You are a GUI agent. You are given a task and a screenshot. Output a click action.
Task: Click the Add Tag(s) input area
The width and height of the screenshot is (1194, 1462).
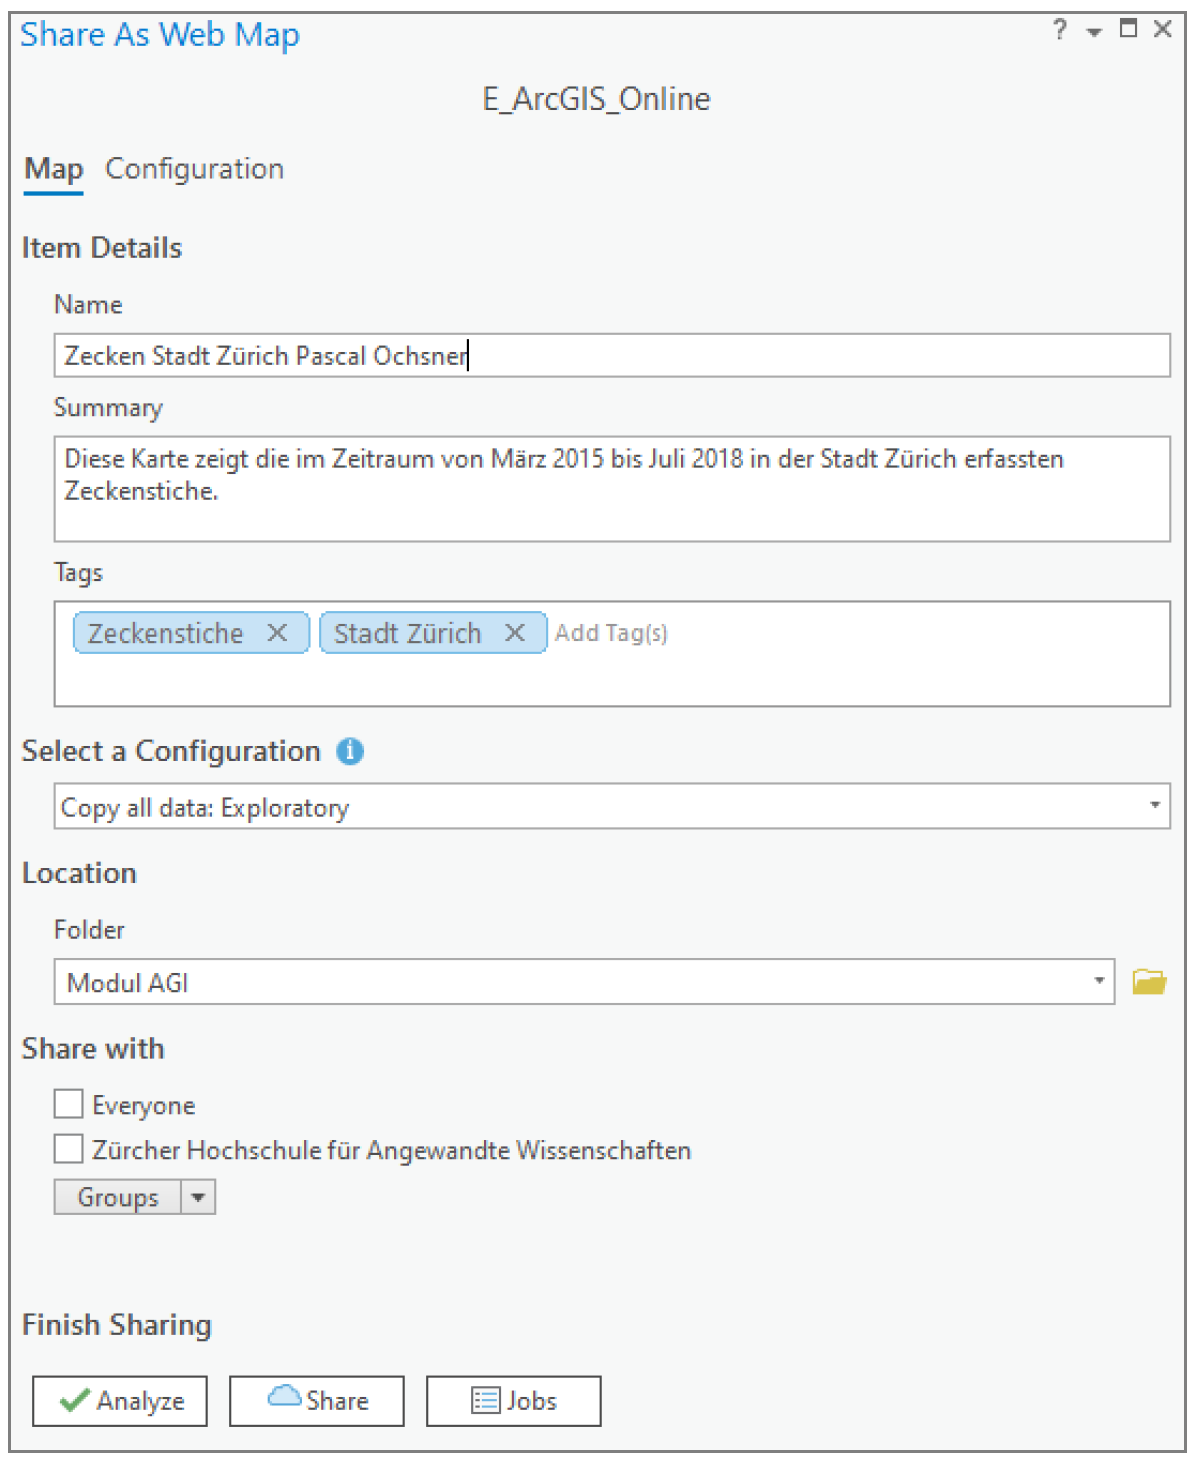coord(612,633)
